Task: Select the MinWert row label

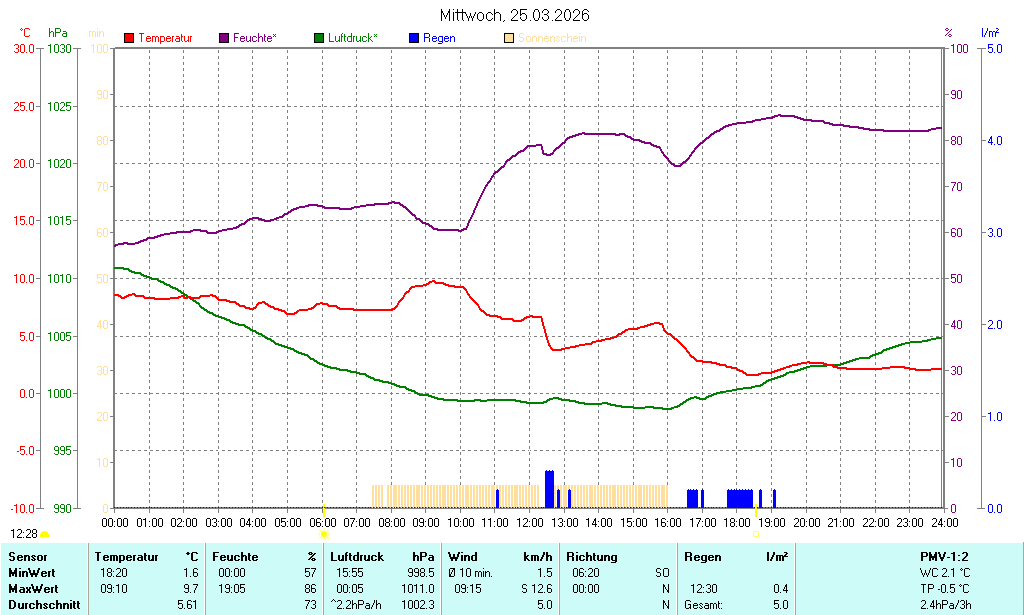Action: pyautogui.click(x=32, y=573)
